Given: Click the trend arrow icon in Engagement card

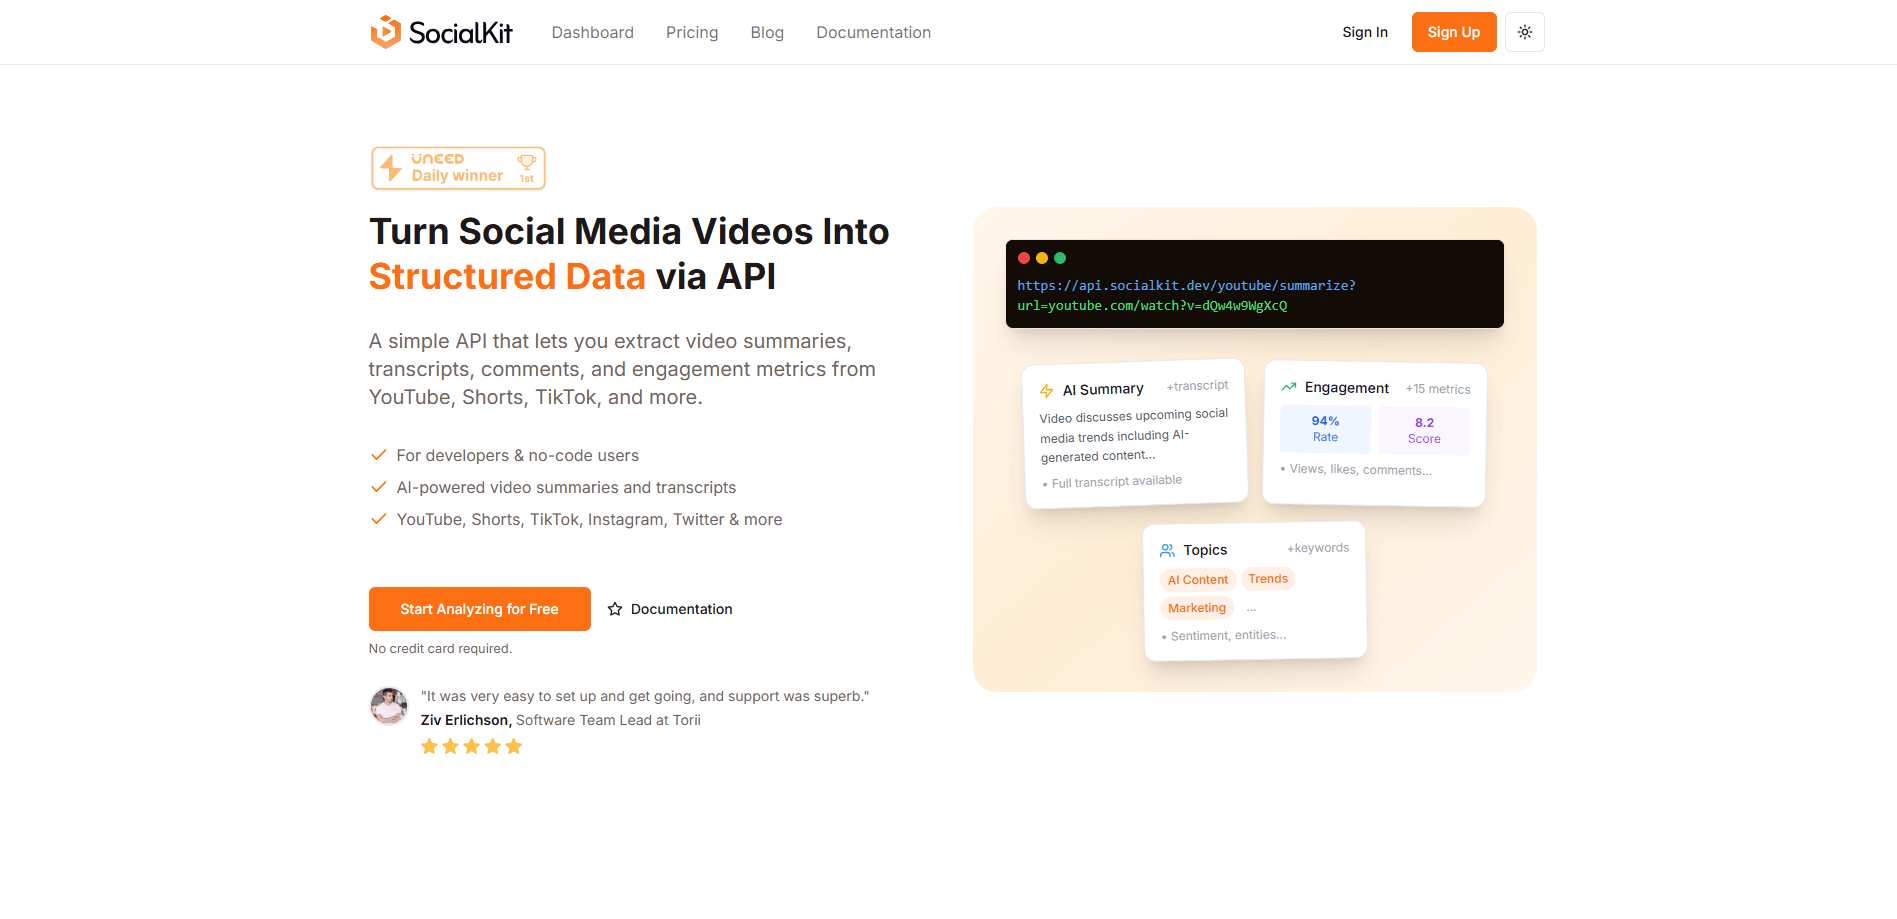Looking at the screenshot, I should [1288, 386].
